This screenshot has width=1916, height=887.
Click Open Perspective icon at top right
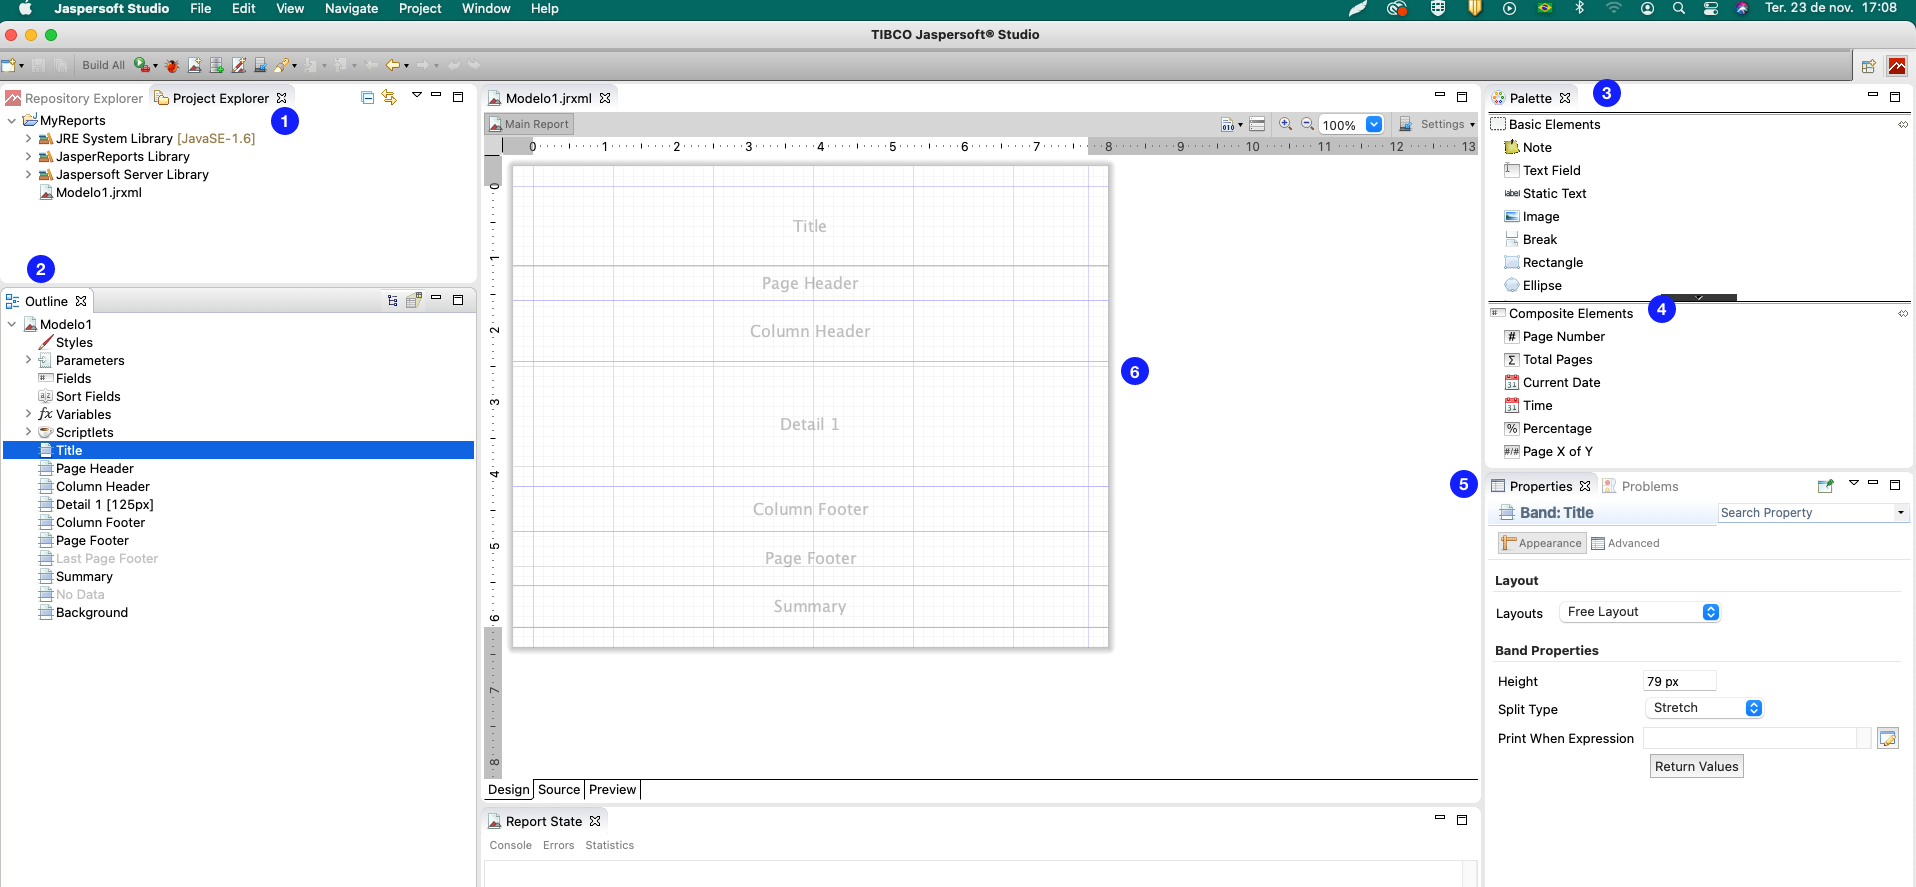pos(1868,66)
